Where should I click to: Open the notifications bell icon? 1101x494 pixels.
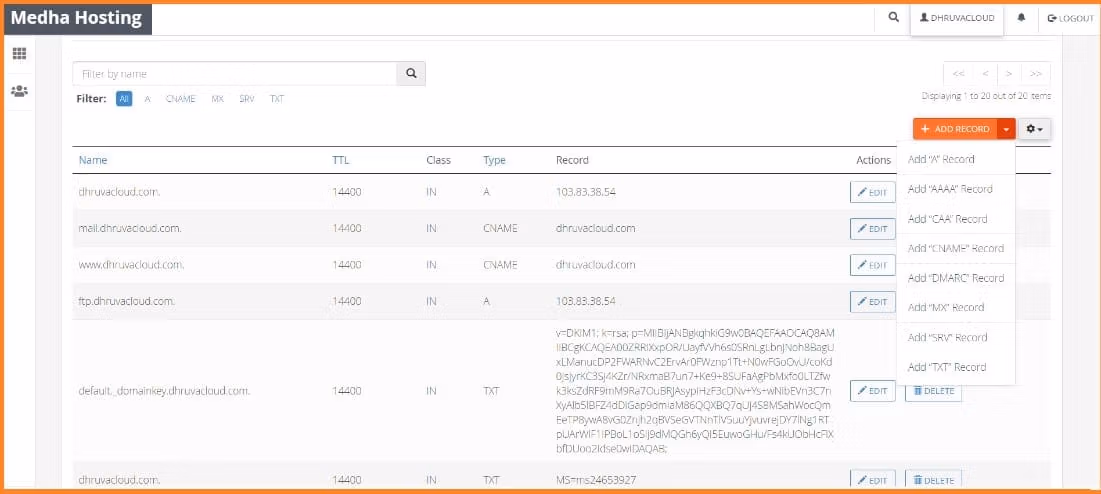click(x=1021, y=18)
